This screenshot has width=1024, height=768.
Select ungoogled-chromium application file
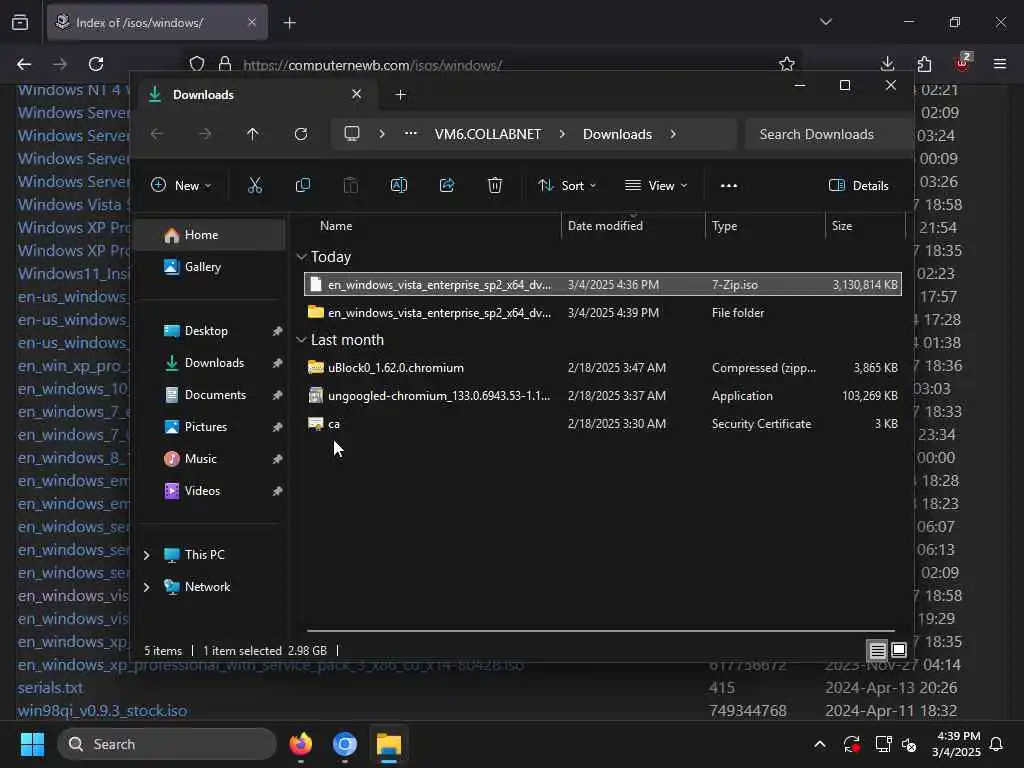click(603, 396)
